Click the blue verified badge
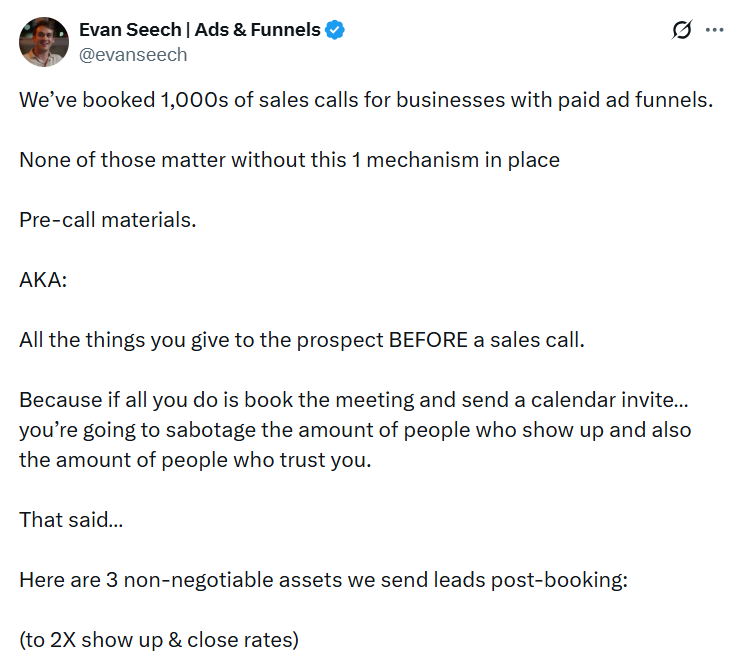The image size is (745, 669). click(336, 30)
